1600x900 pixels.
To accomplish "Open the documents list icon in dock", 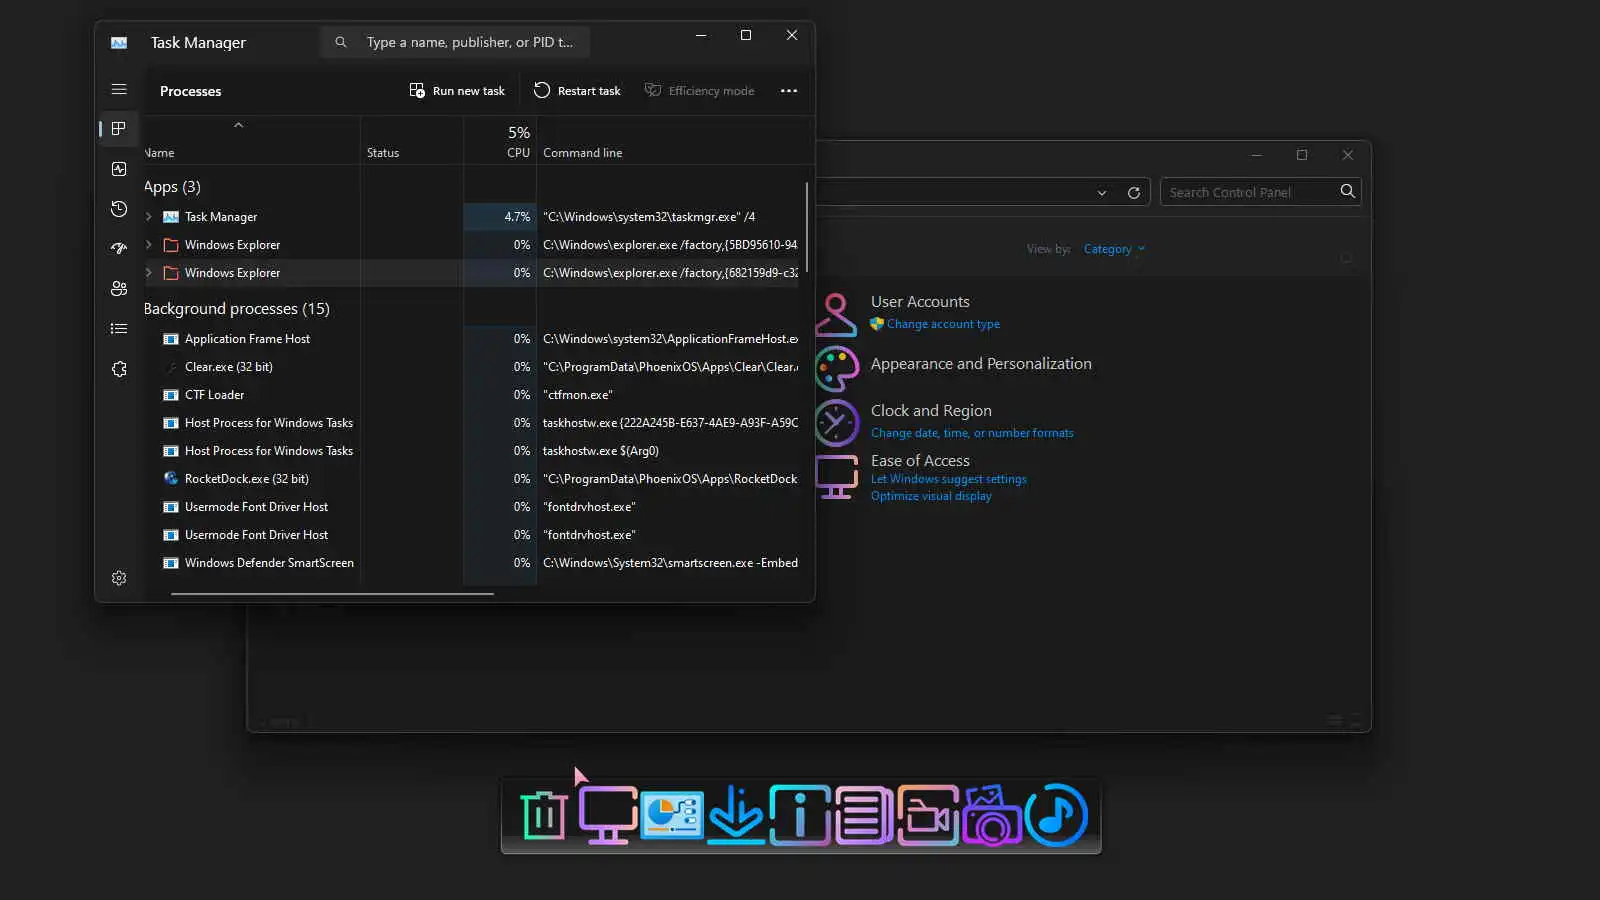I will click(864, 816).
